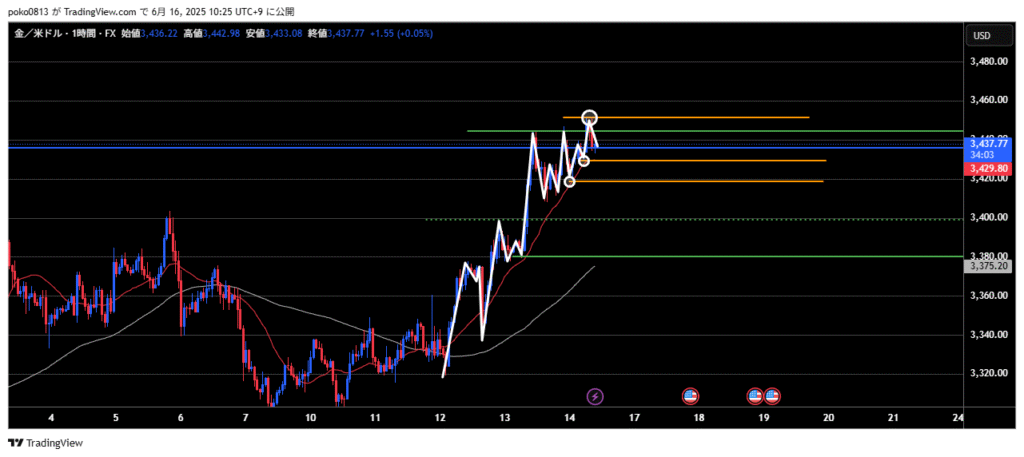Screen dimensions: 1024x457
Task: Click date label 17 on time axis
Action: tap(635, 417)
